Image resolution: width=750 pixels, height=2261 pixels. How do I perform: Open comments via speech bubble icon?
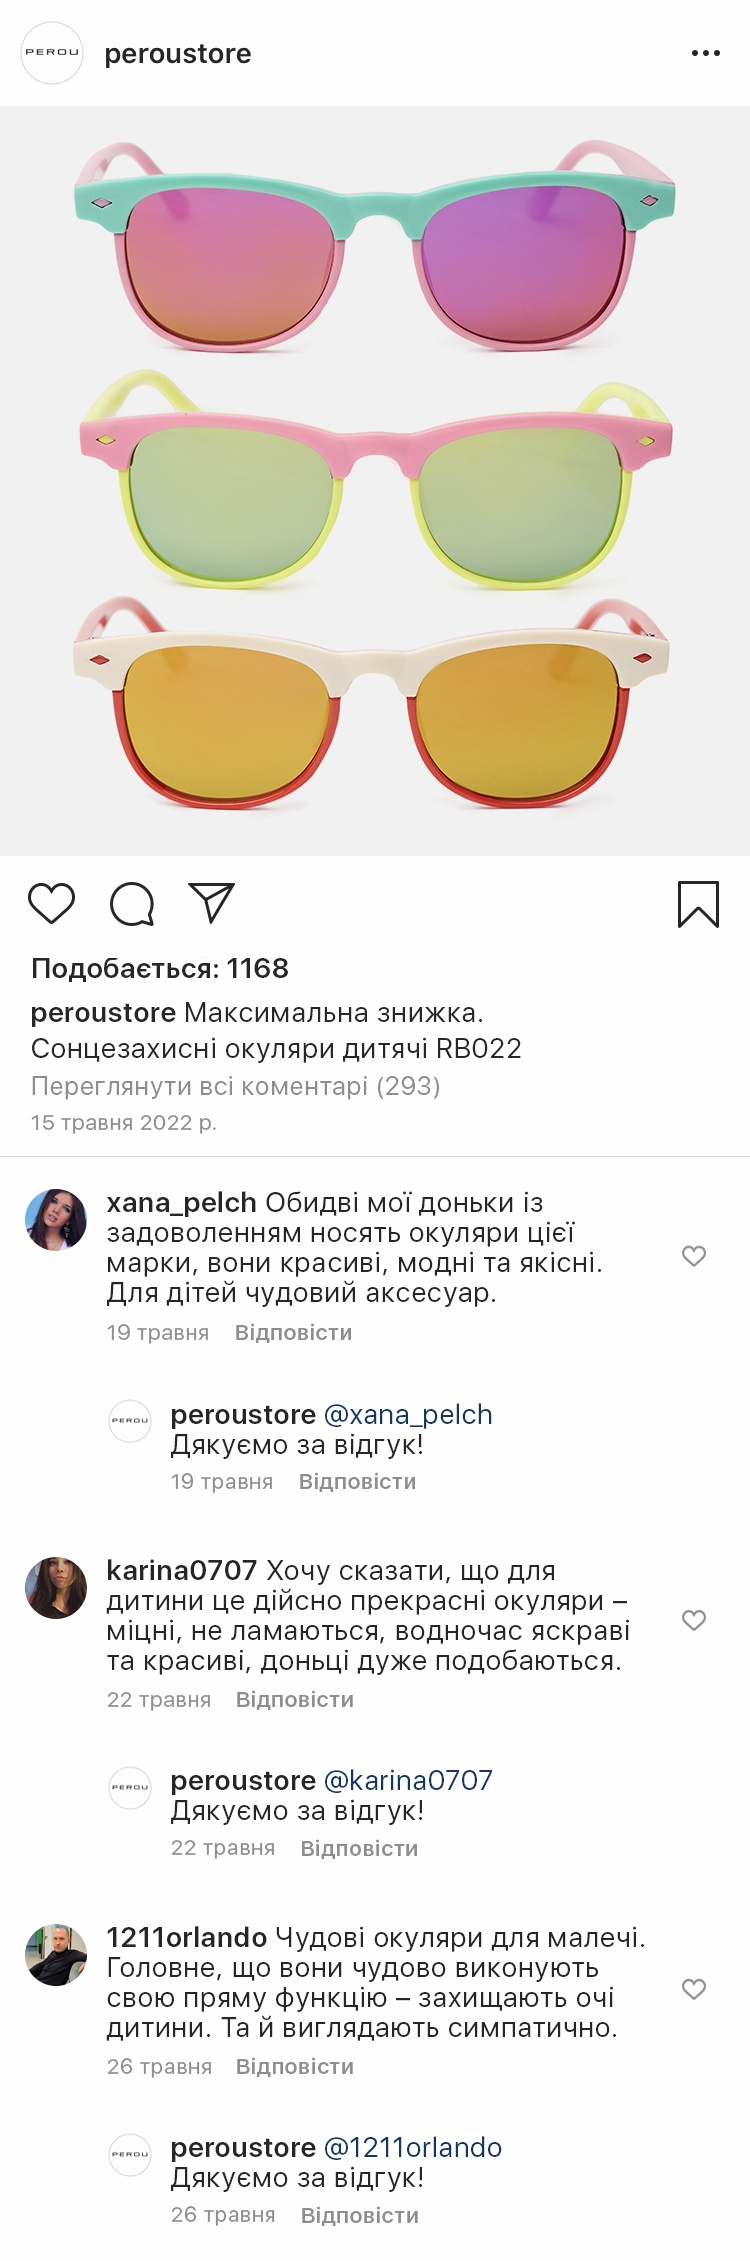coord(132,904)
